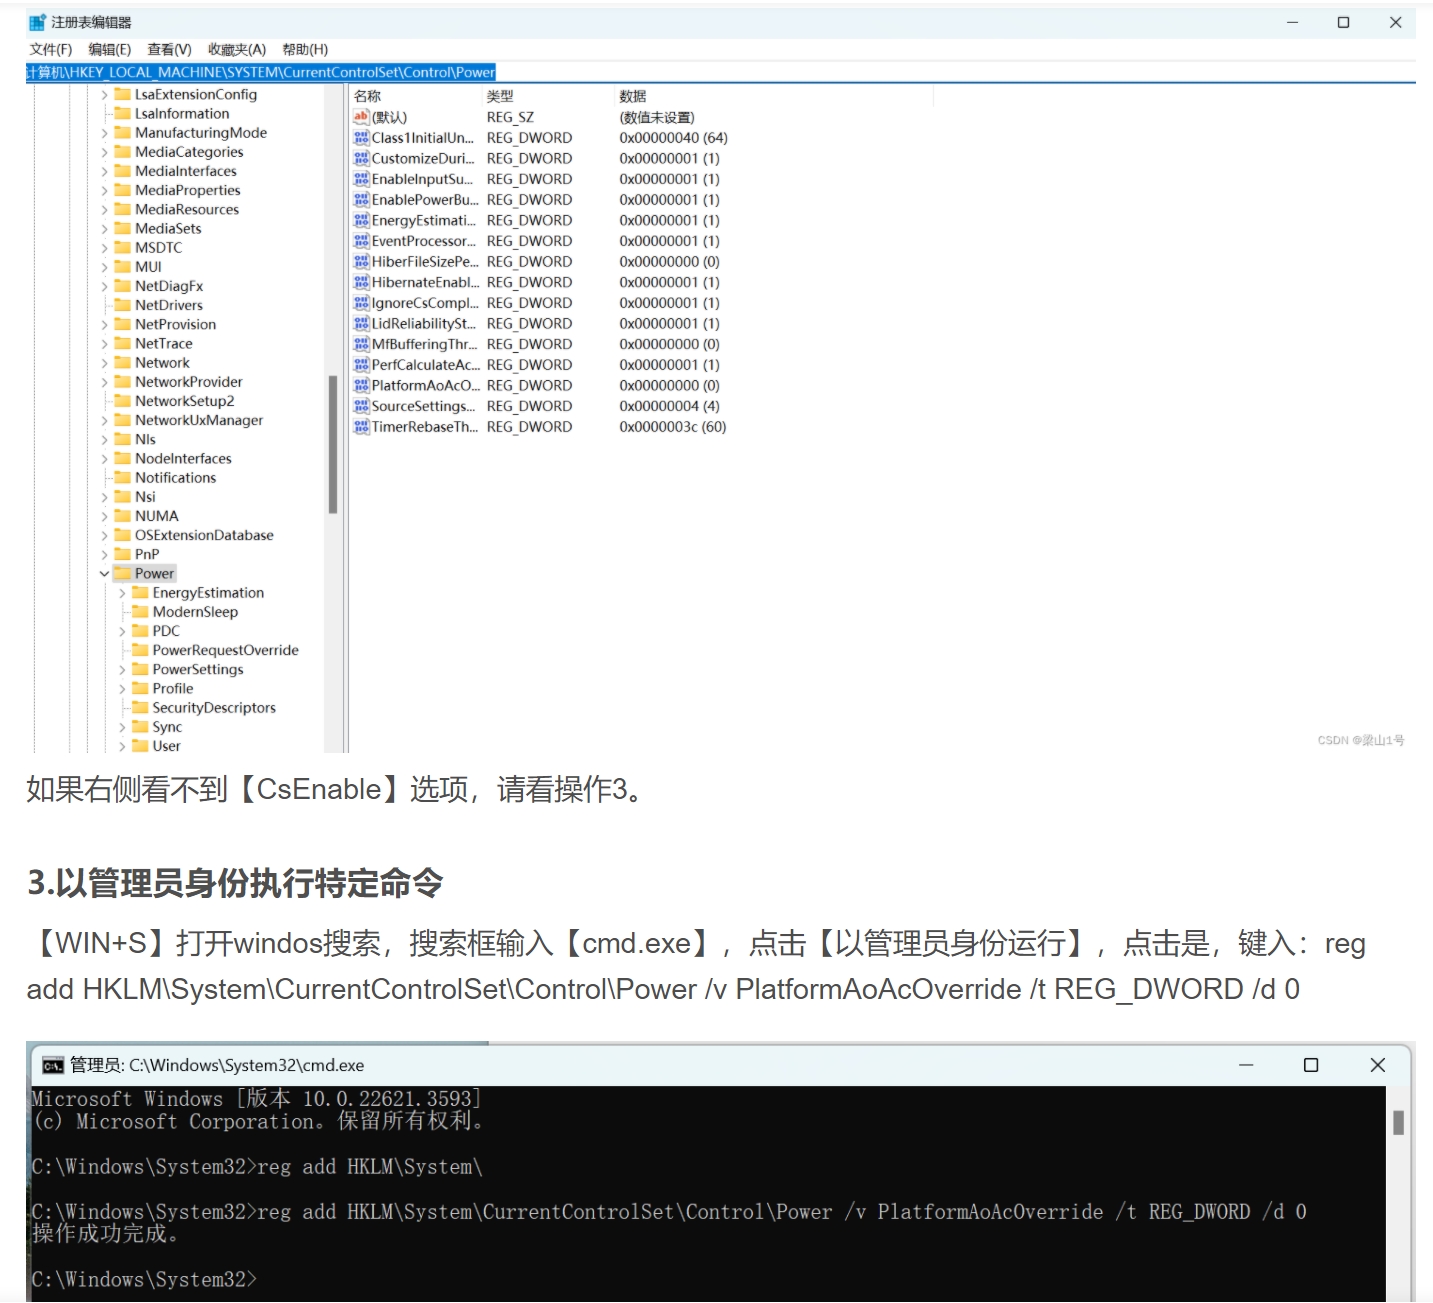The image size is (1433, 1303).
Task: Click the 操作成功完成 output line in cmd
Action: click(106, 1234)
